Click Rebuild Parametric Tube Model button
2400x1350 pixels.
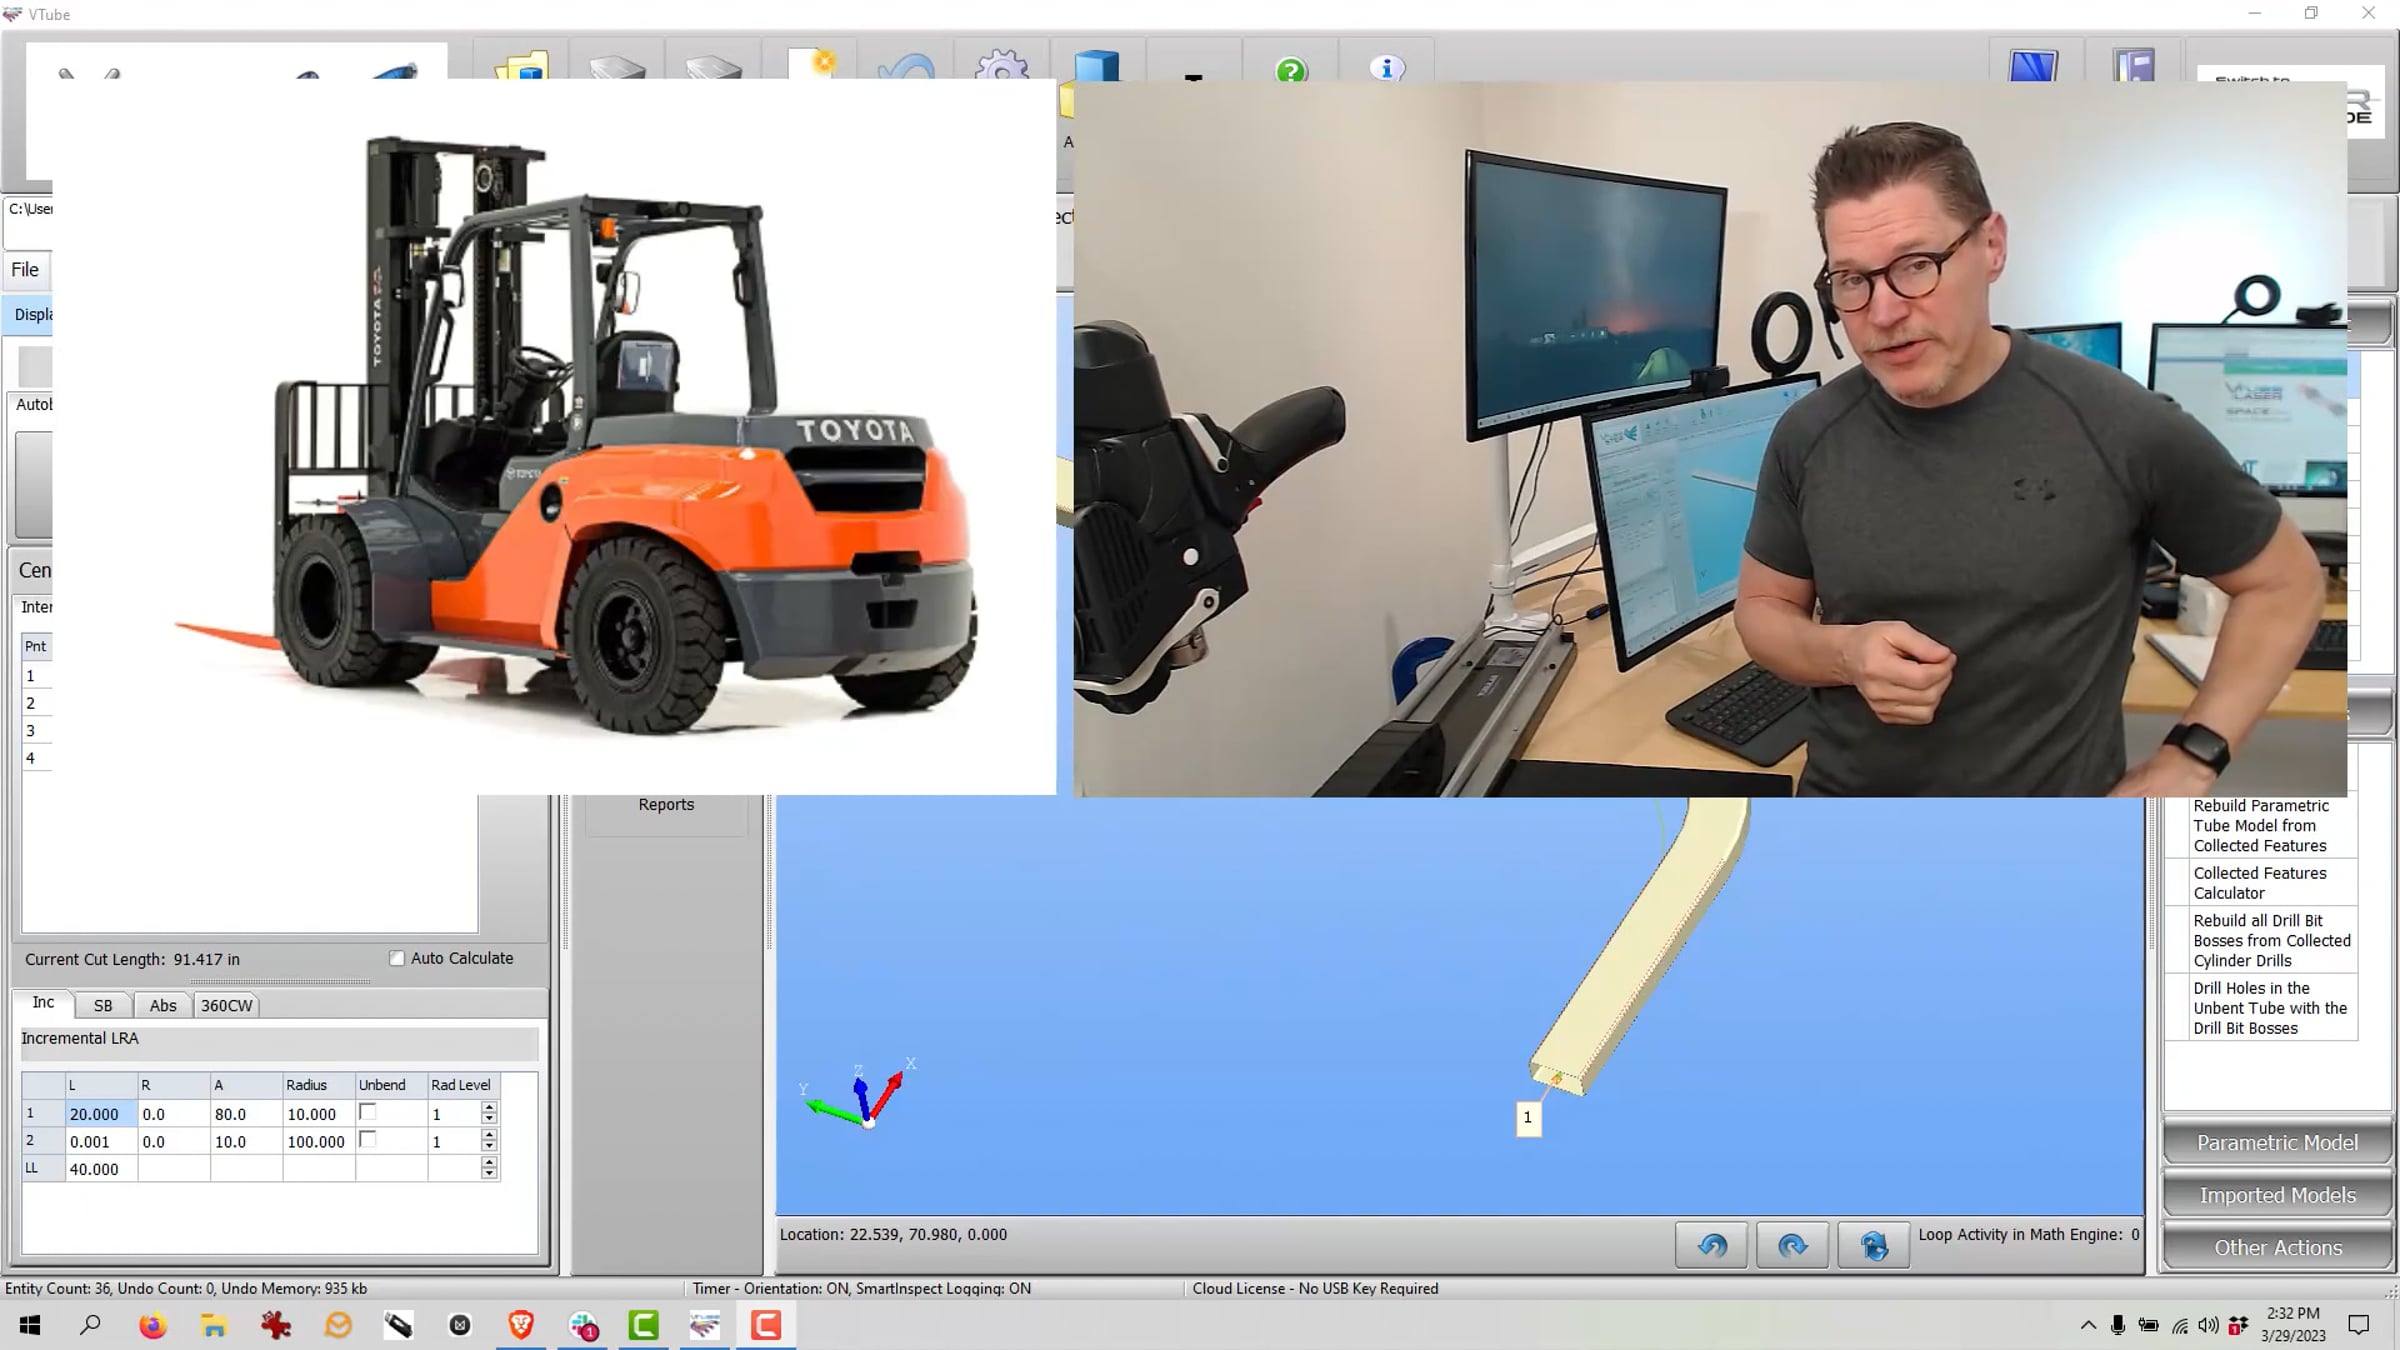pyautogui.click(x=2259, y=825)
